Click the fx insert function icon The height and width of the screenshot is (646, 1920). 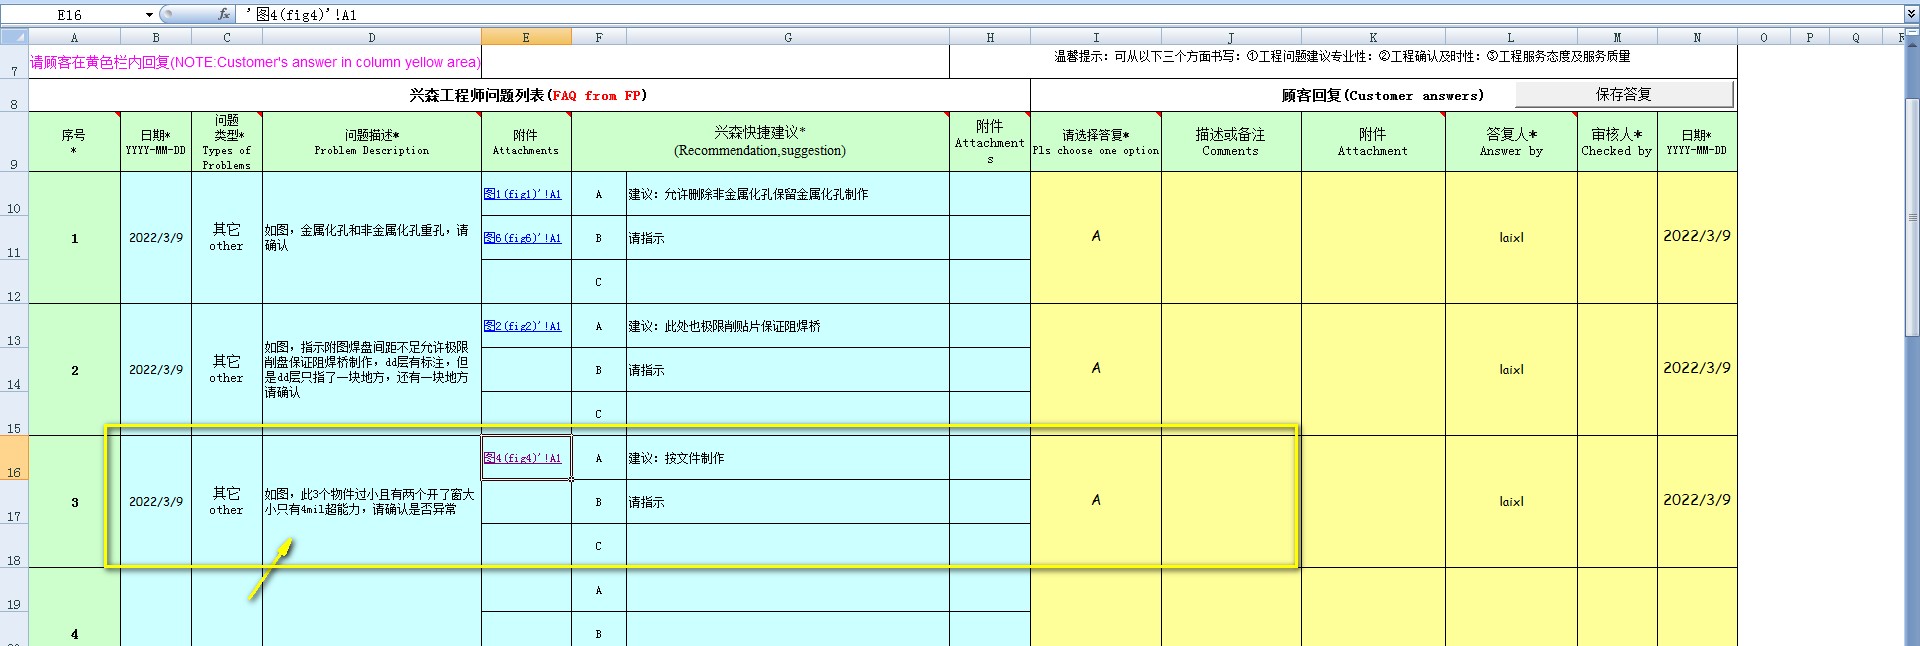click(224, 14)
